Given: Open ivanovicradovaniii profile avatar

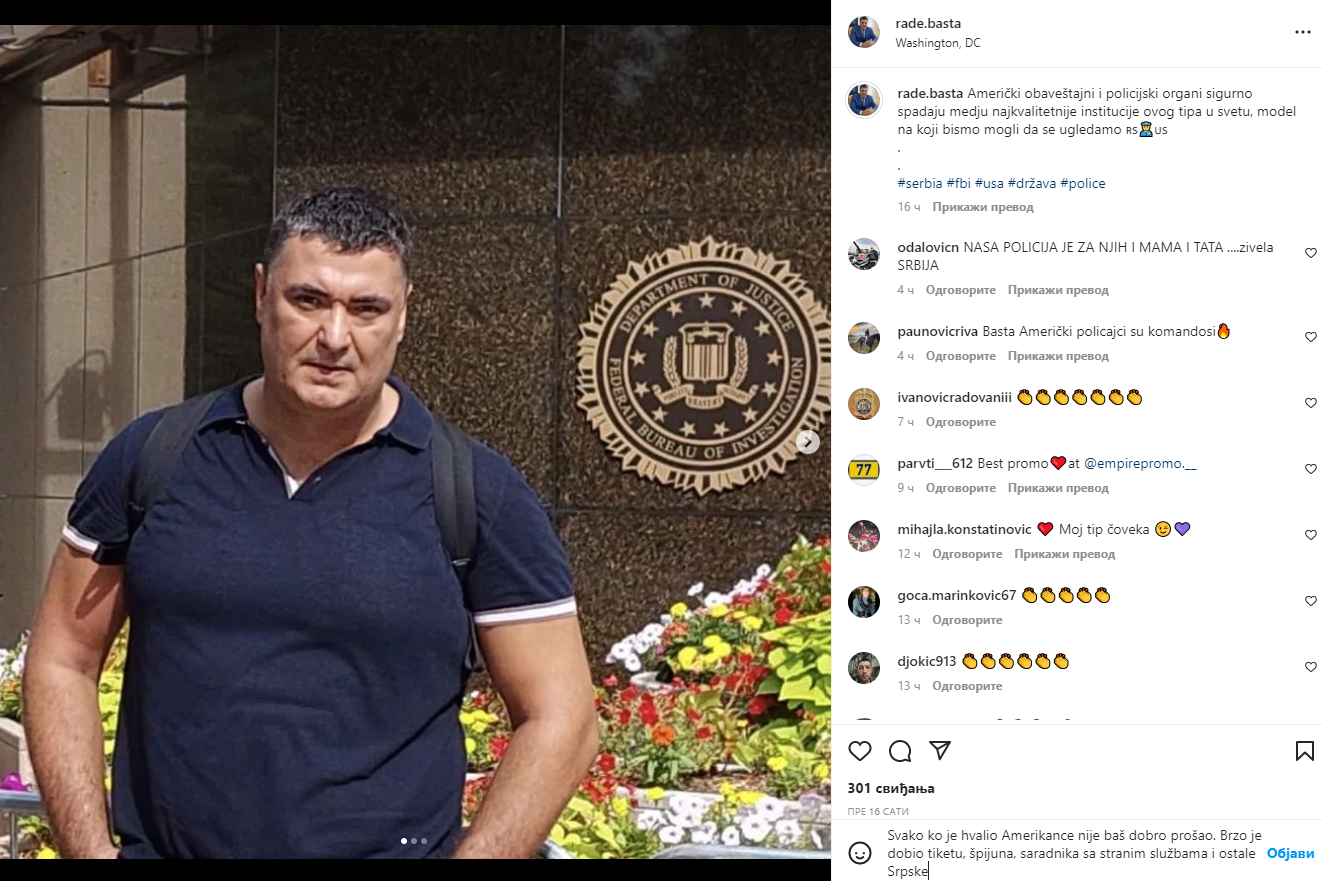Looking at the screenshot, I should (864, 404).
